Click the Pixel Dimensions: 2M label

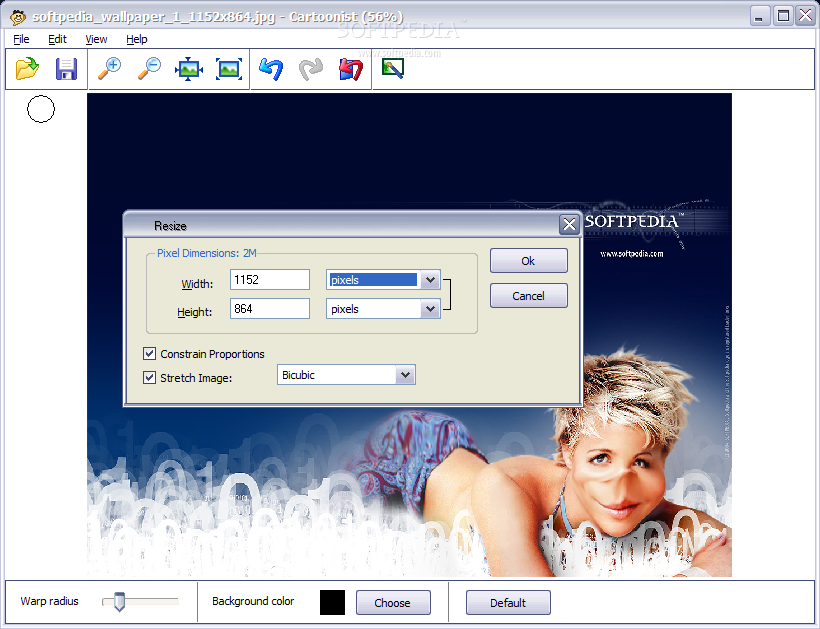coord(207,253)
